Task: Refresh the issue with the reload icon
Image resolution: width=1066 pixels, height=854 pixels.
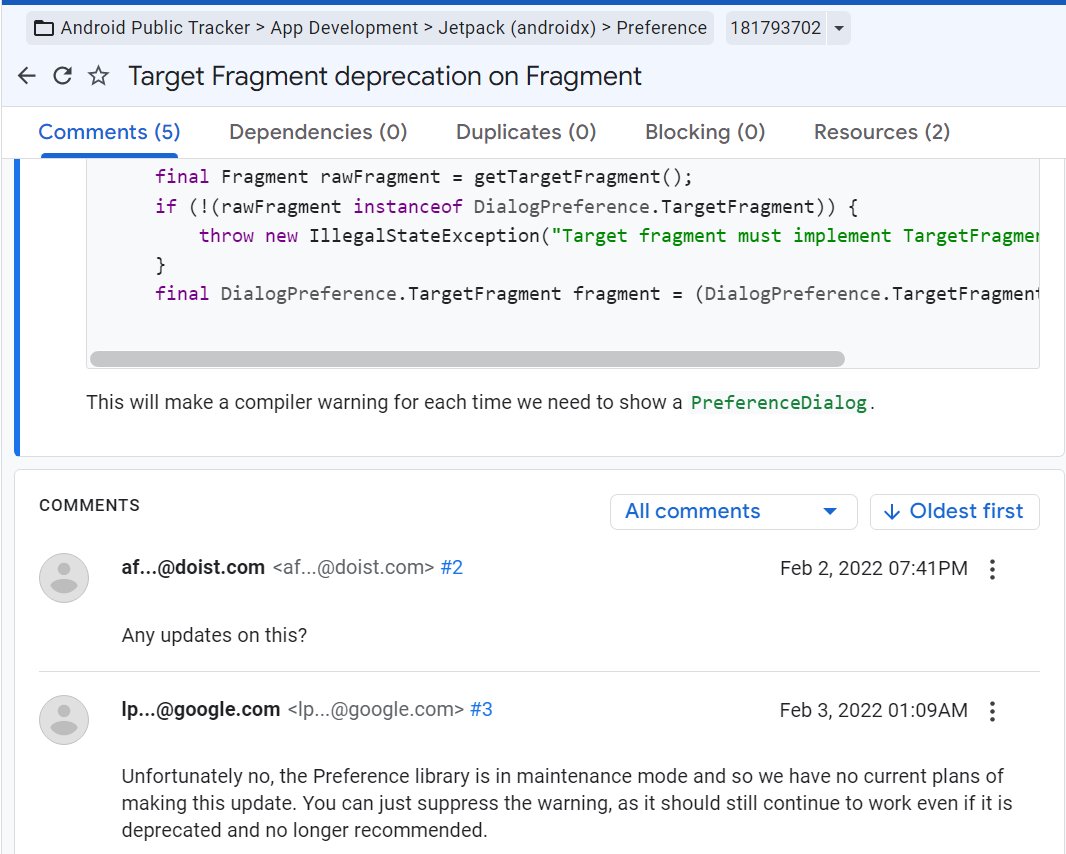Action: point(63,75)
